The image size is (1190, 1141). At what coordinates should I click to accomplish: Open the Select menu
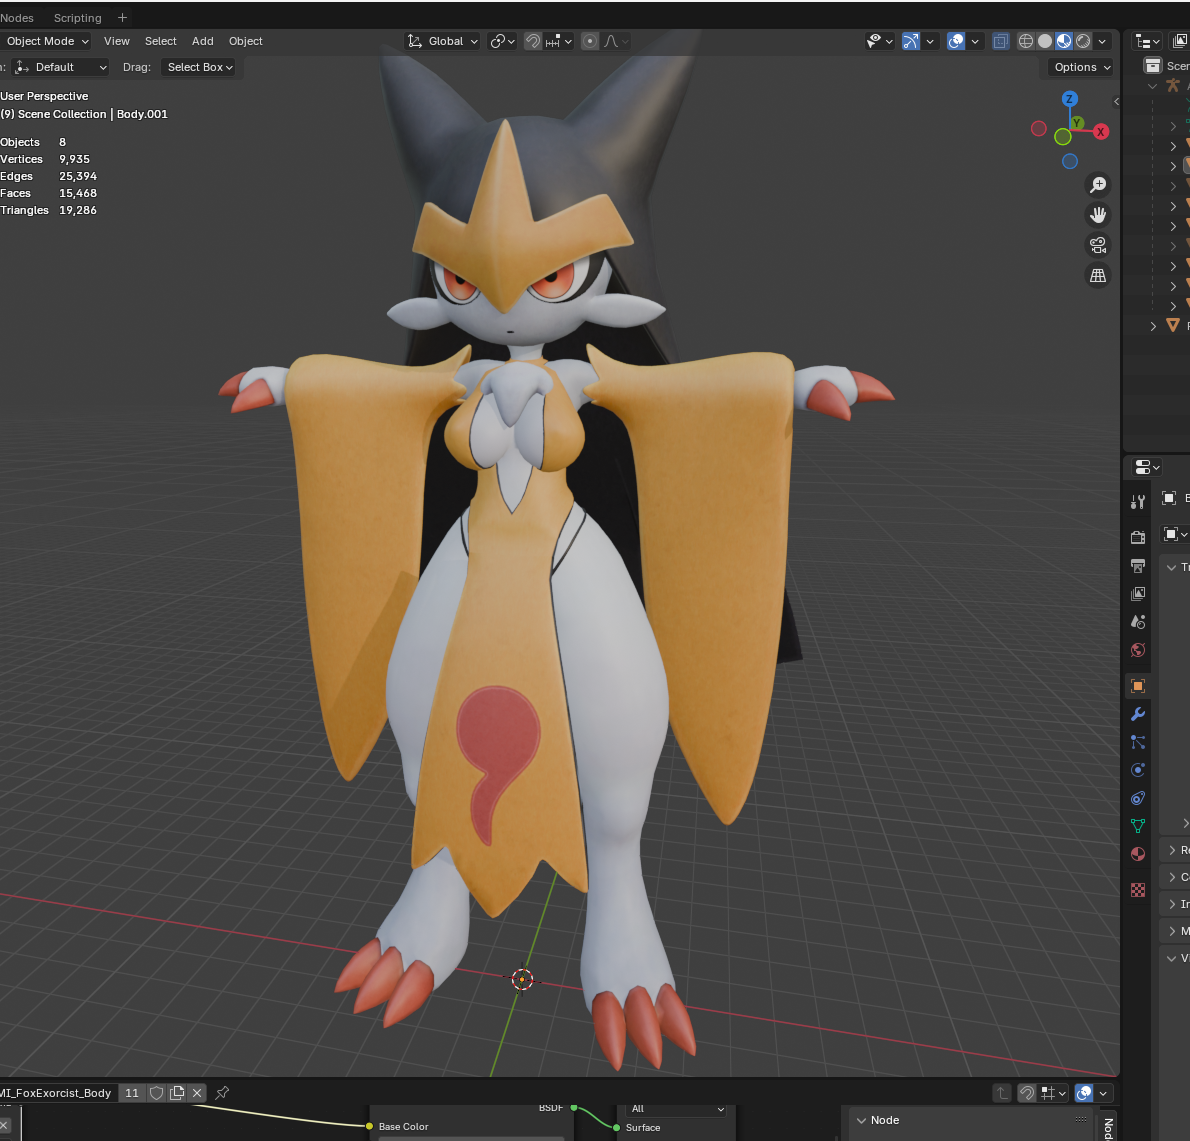[161, 41]
